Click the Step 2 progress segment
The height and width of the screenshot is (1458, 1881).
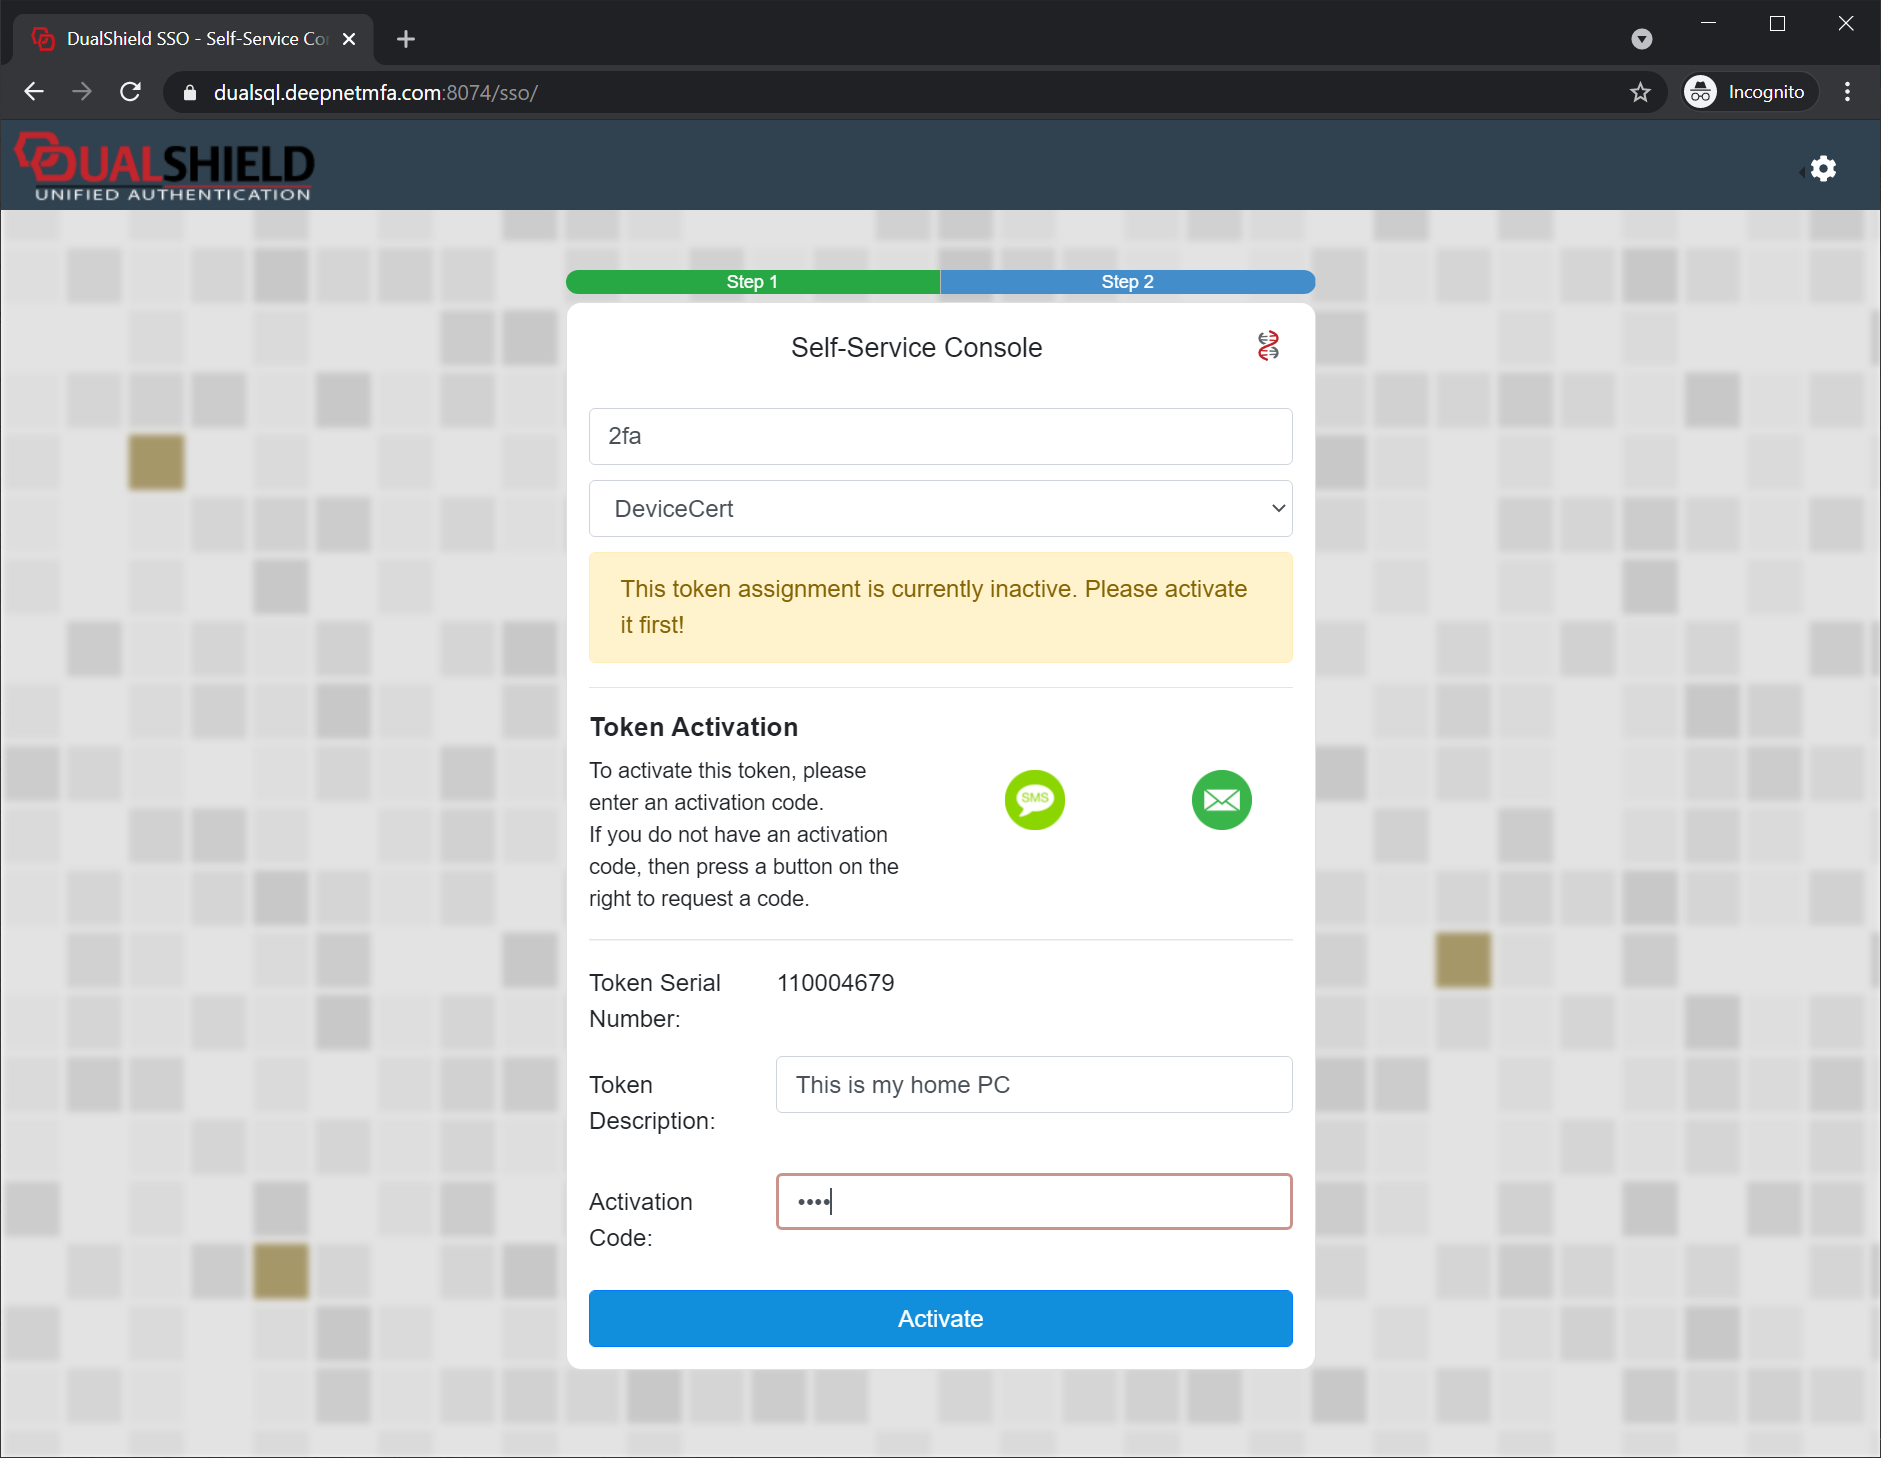[1127, 282]
